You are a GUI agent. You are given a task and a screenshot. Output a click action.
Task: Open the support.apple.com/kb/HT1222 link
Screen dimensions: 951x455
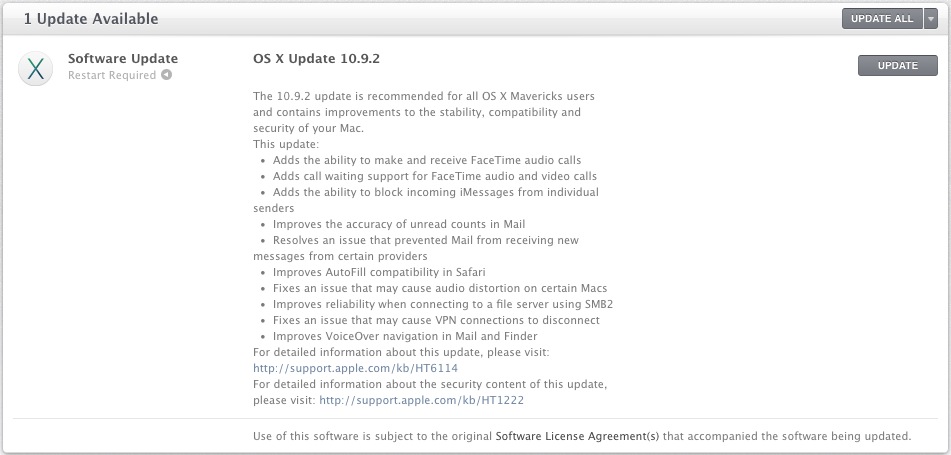(422, 400)
